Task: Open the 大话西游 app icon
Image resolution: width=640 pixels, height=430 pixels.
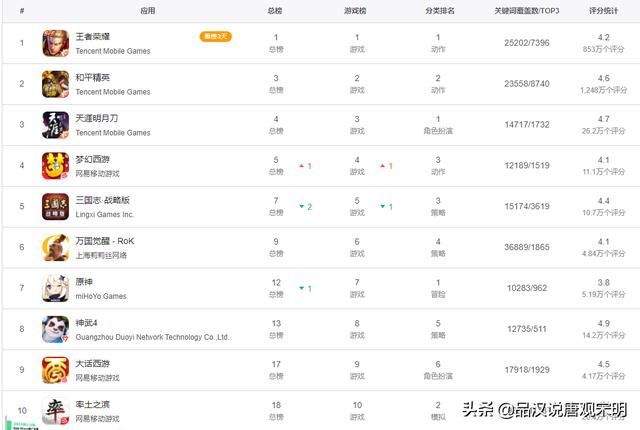Action: click(56, 370)
